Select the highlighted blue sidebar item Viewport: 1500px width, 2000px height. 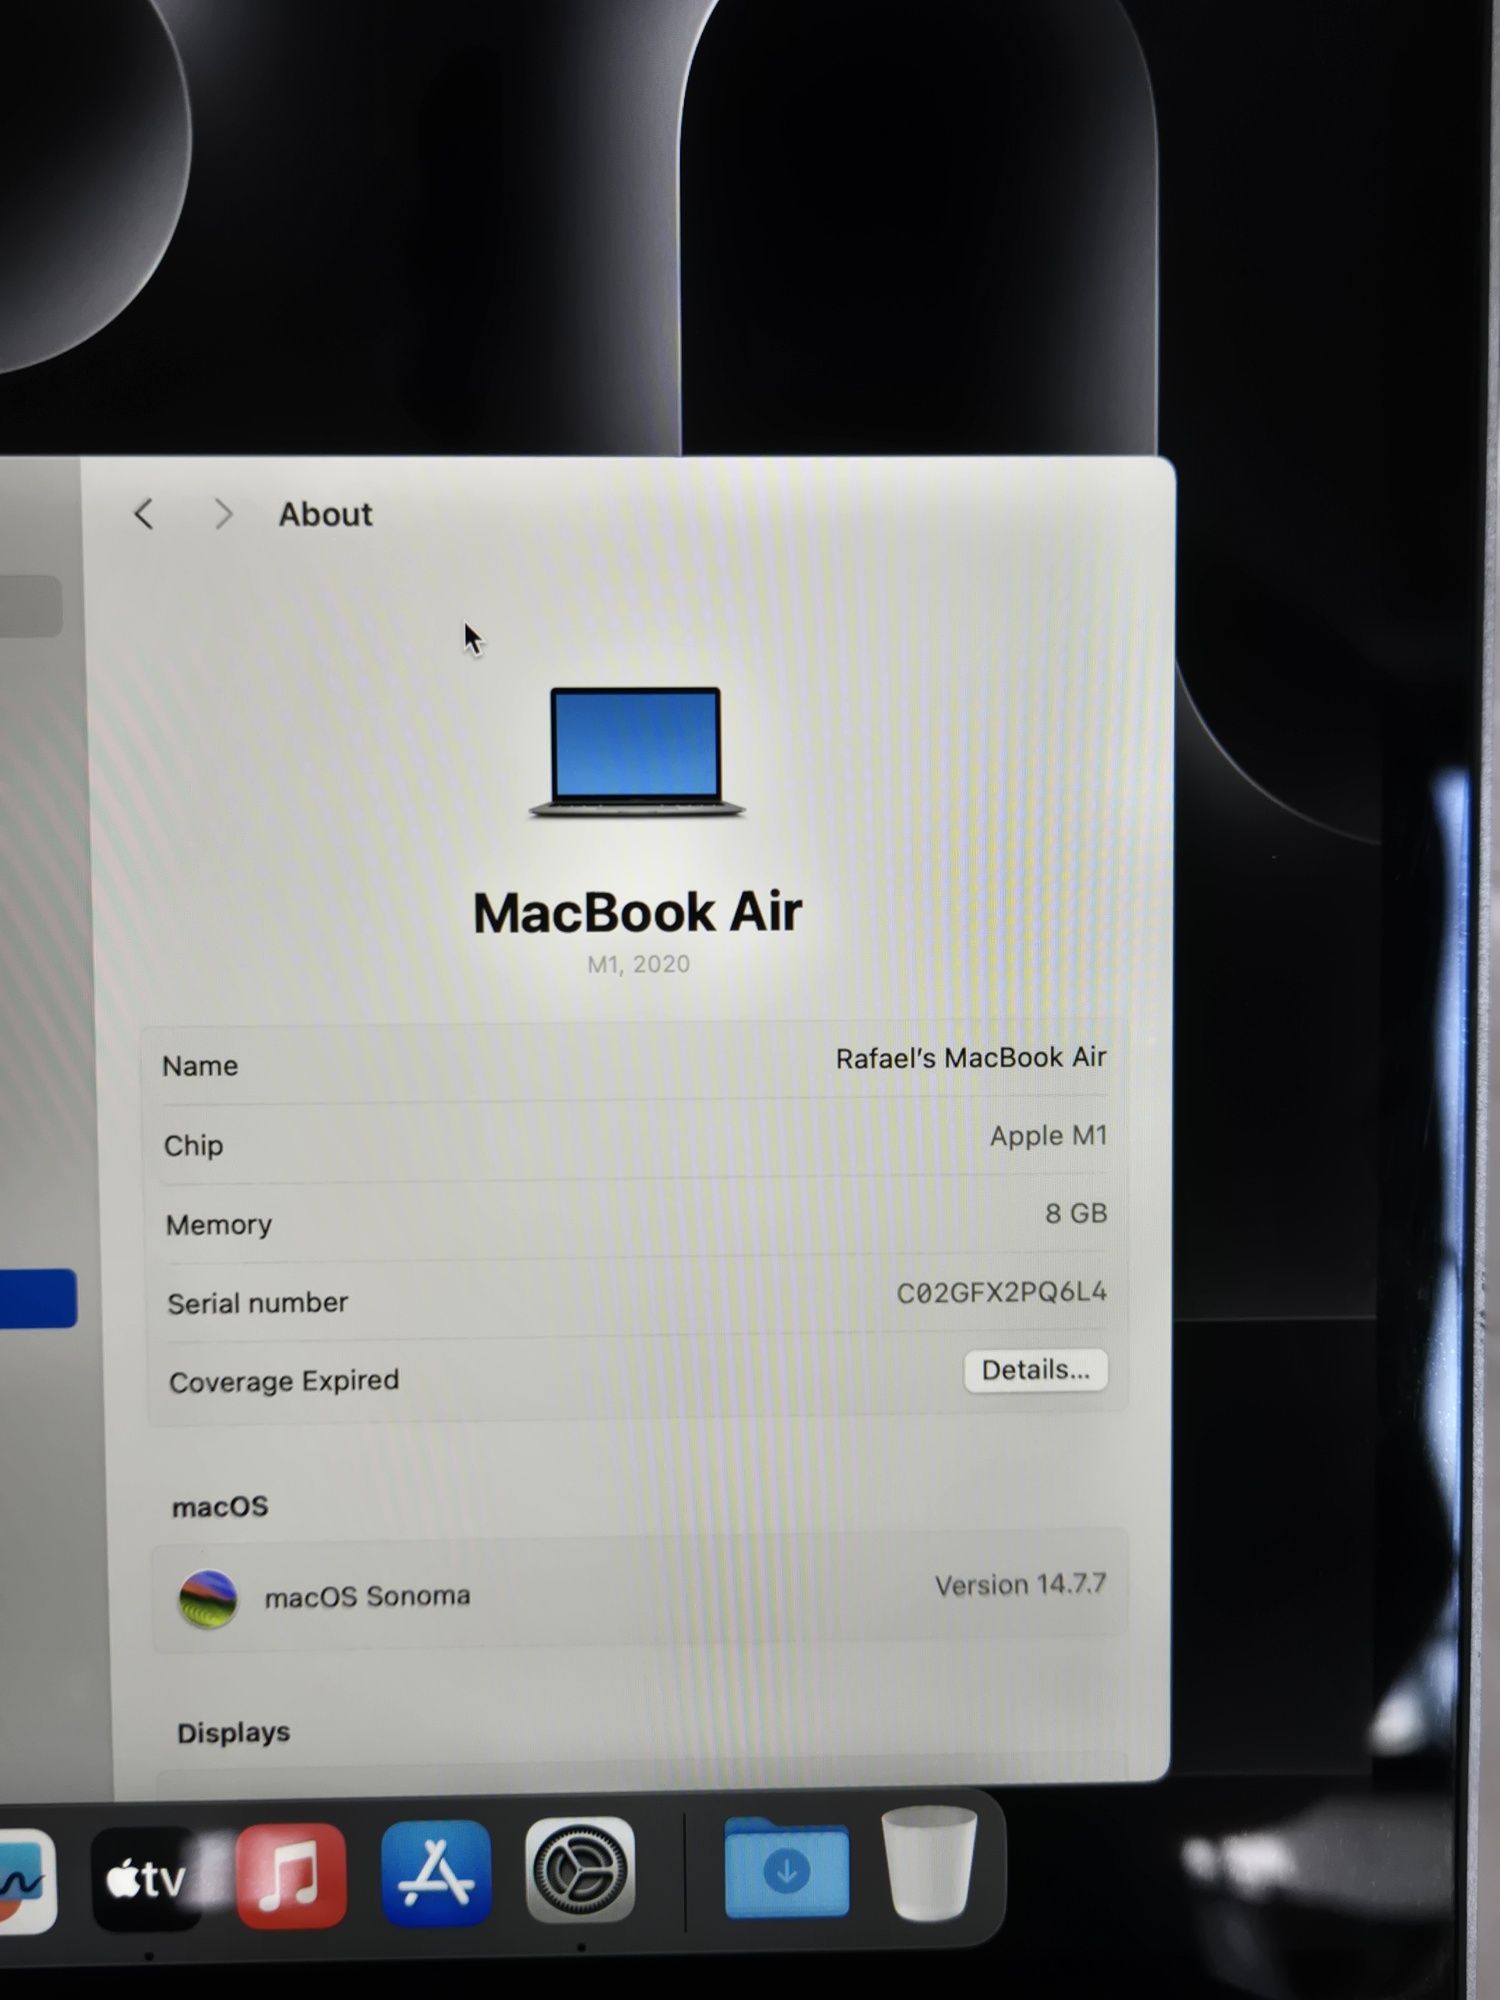click(x=38, y=1298)
